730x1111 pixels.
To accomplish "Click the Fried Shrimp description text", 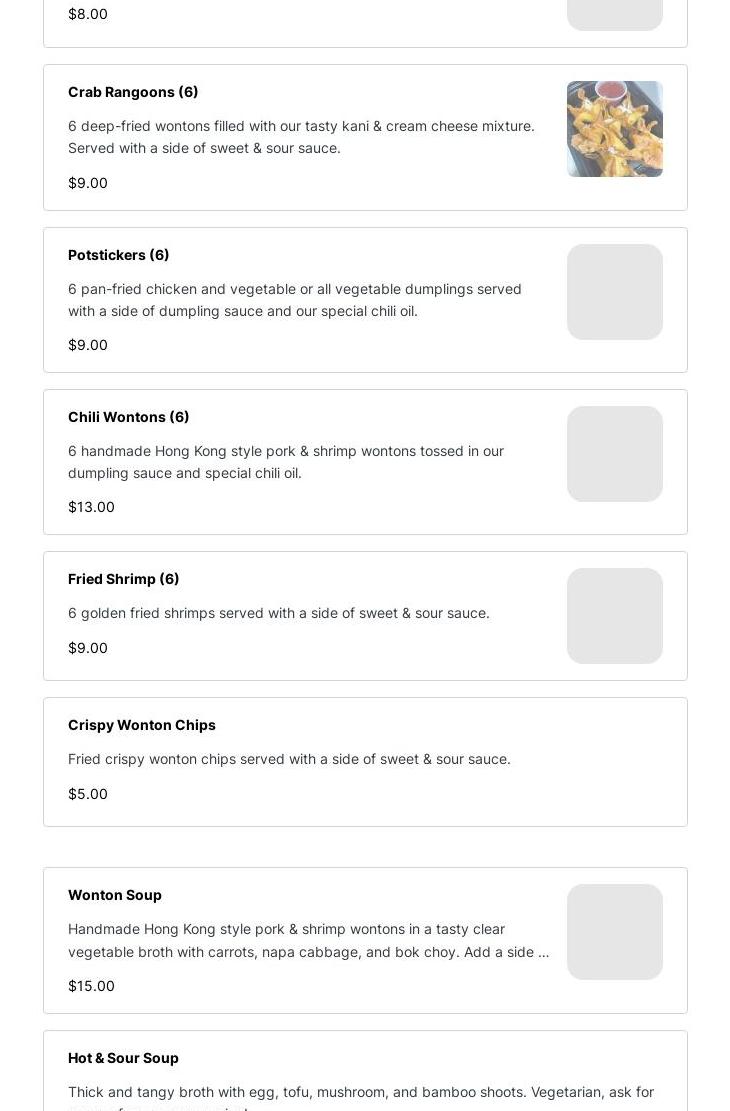I will pos(278,613).
